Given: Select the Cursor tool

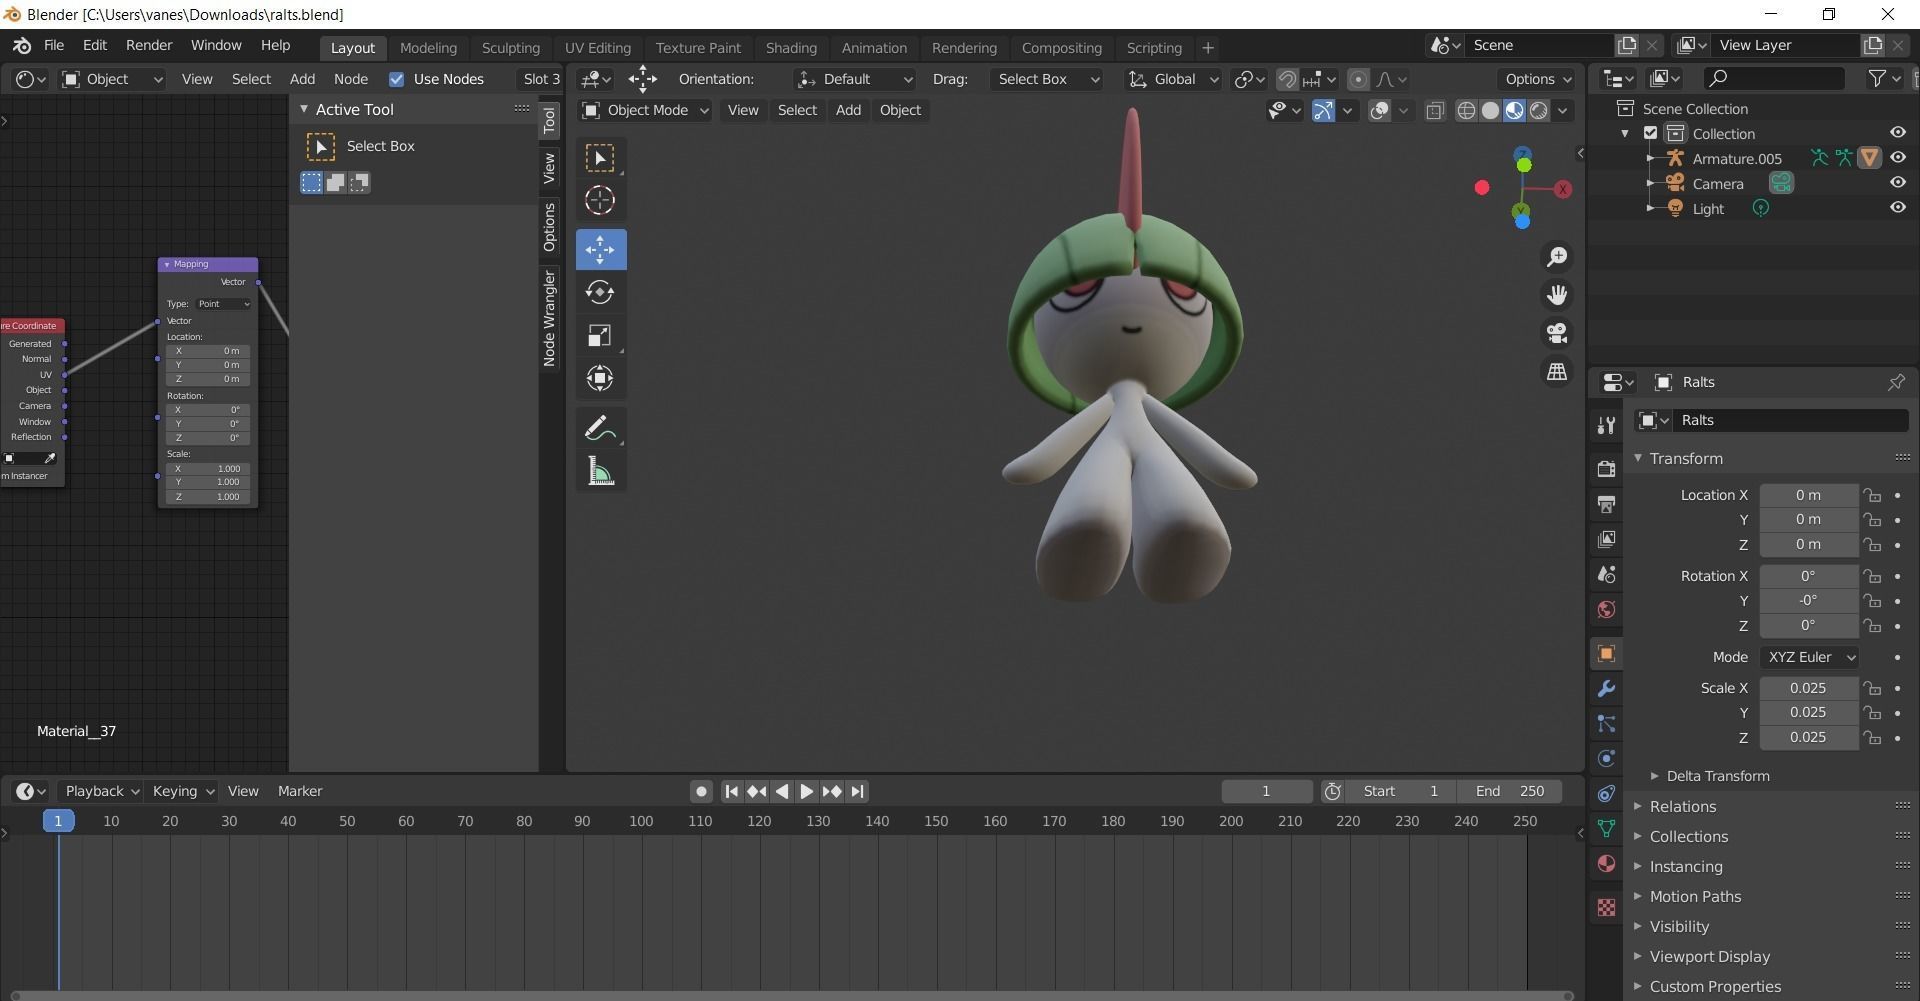Looking at the screenshot, I should point(600,200).
